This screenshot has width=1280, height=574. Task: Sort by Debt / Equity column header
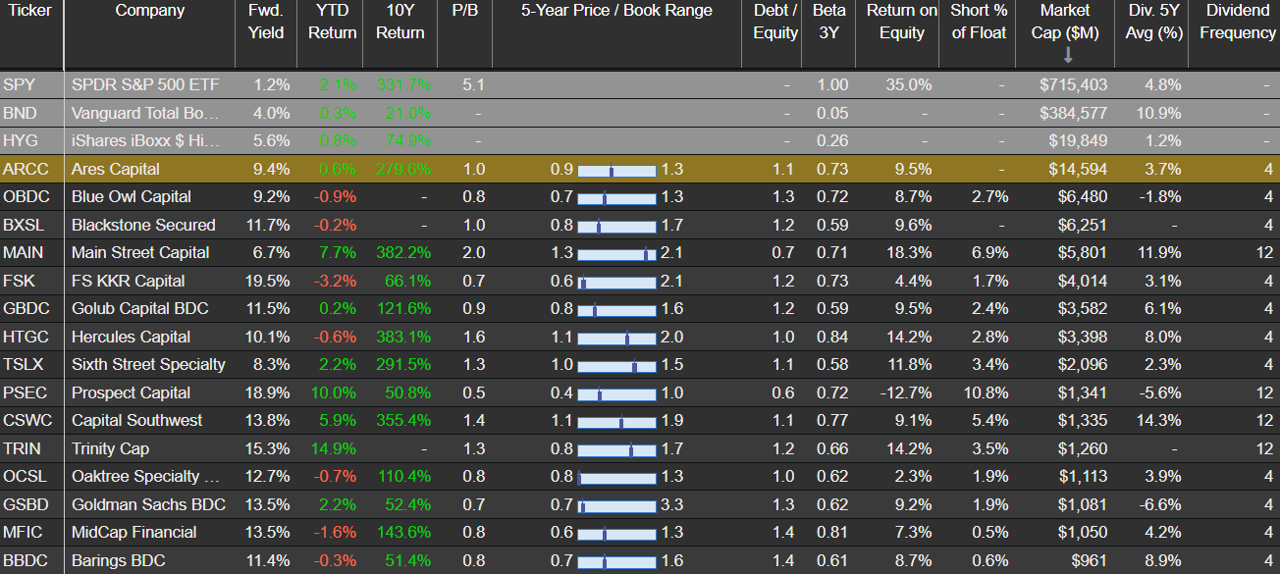[x=775, y=22]
